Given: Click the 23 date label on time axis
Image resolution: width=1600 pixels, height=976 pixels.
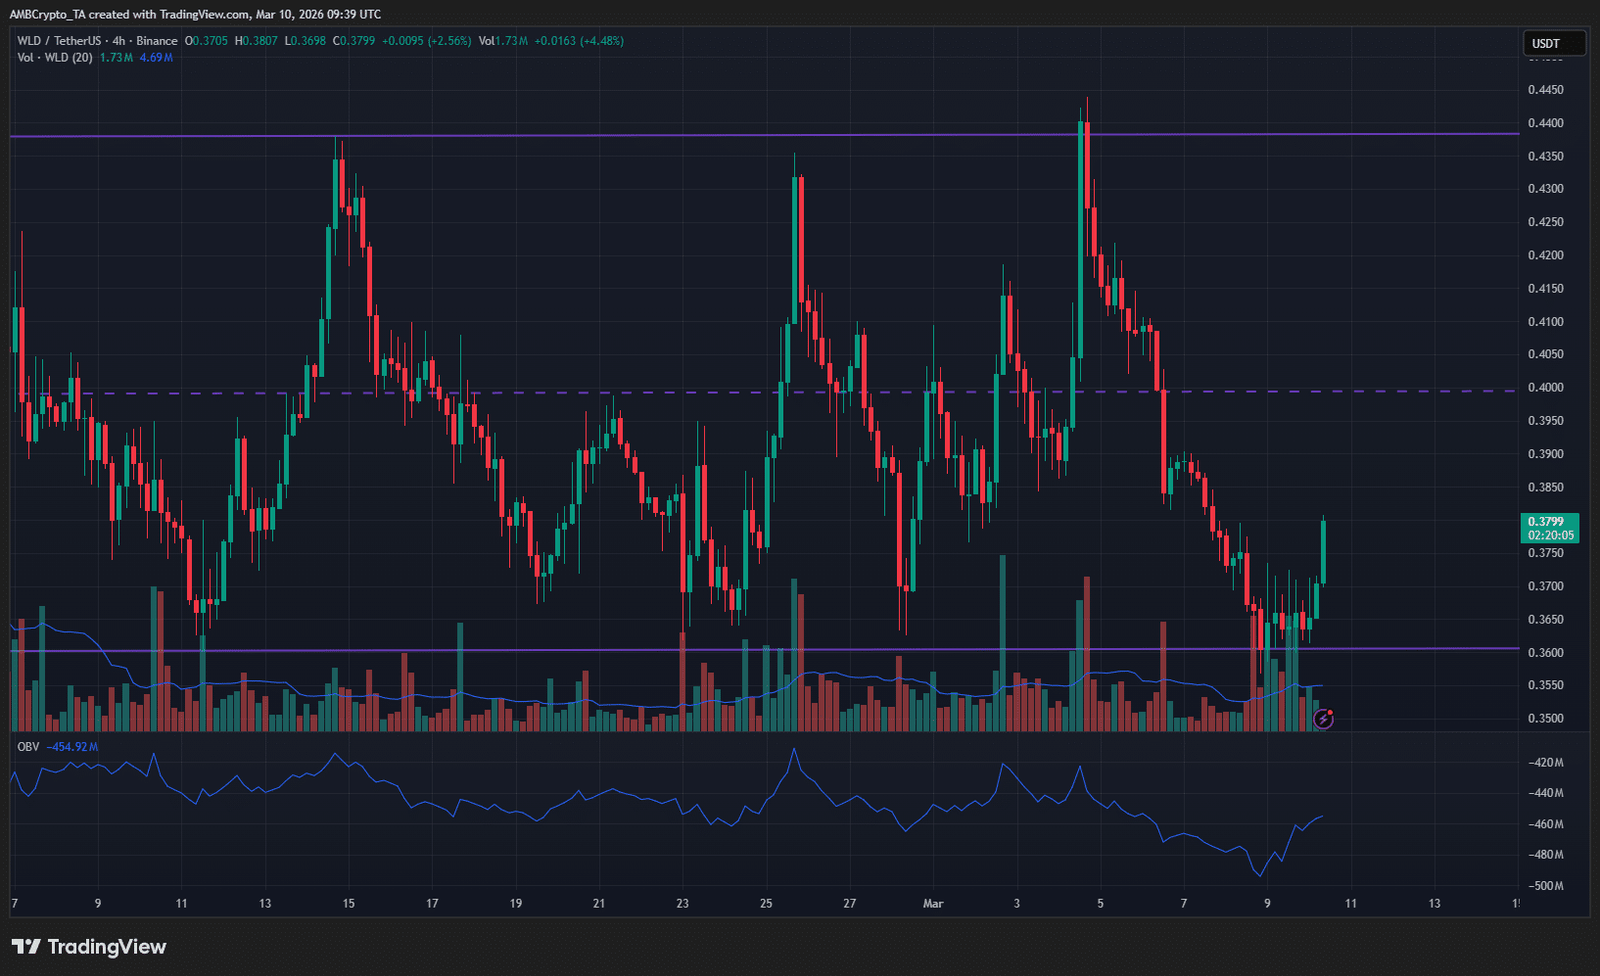Looking at the screenshot, I should [682, 904].
